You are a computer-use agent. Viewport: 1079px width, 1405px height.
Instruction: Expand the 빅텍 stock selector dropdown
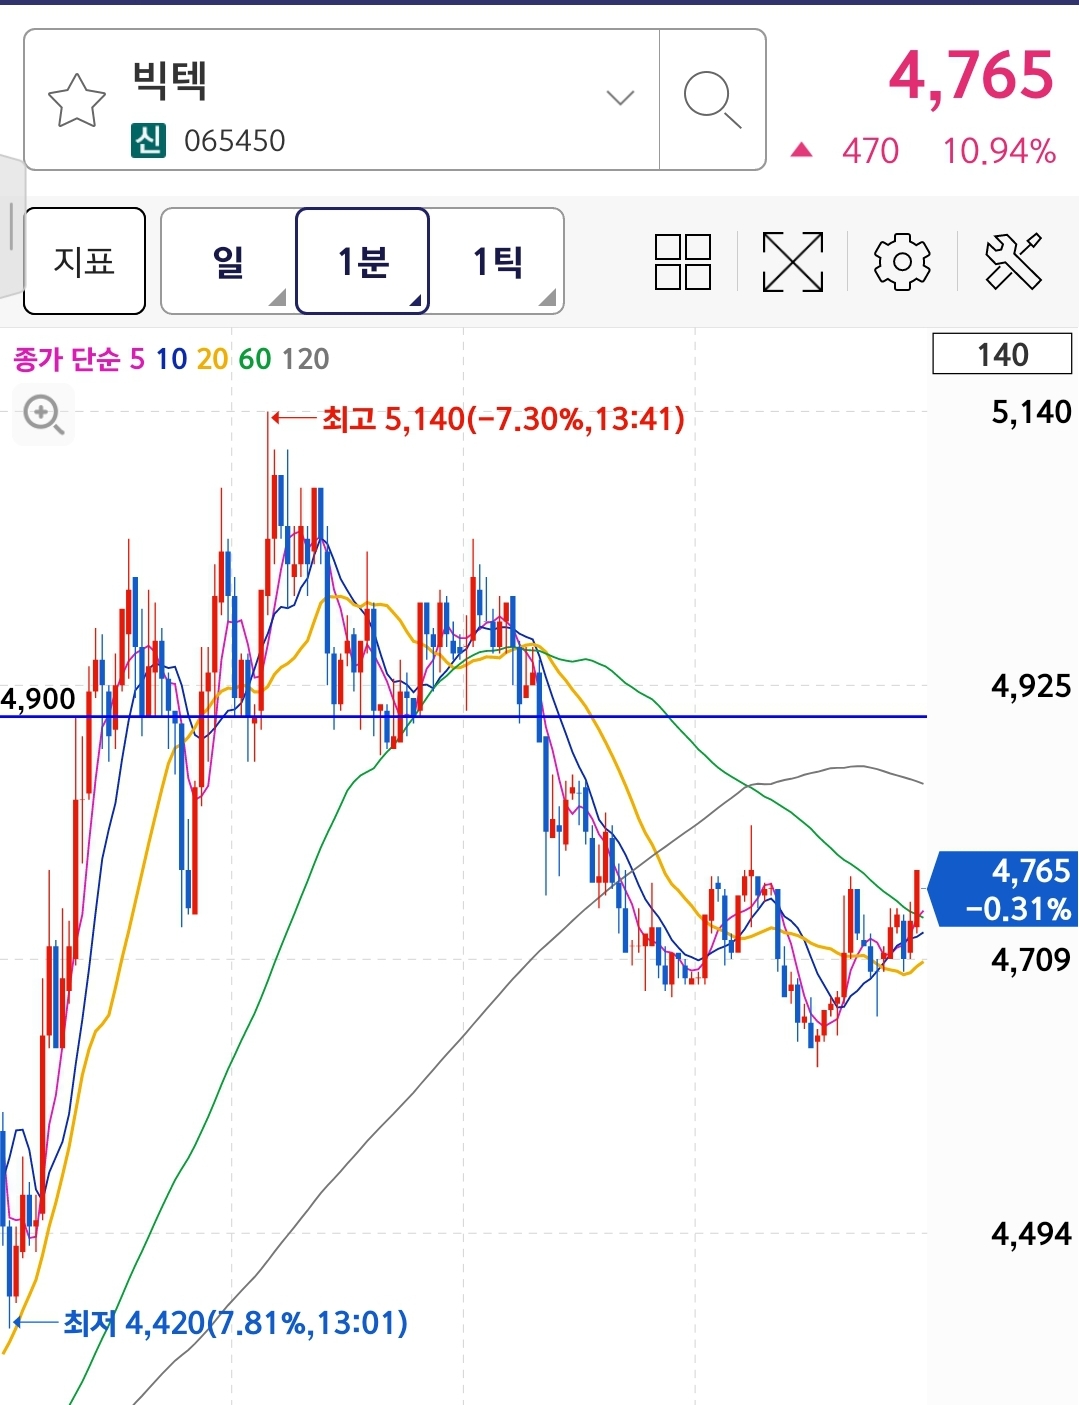point(621,98)
